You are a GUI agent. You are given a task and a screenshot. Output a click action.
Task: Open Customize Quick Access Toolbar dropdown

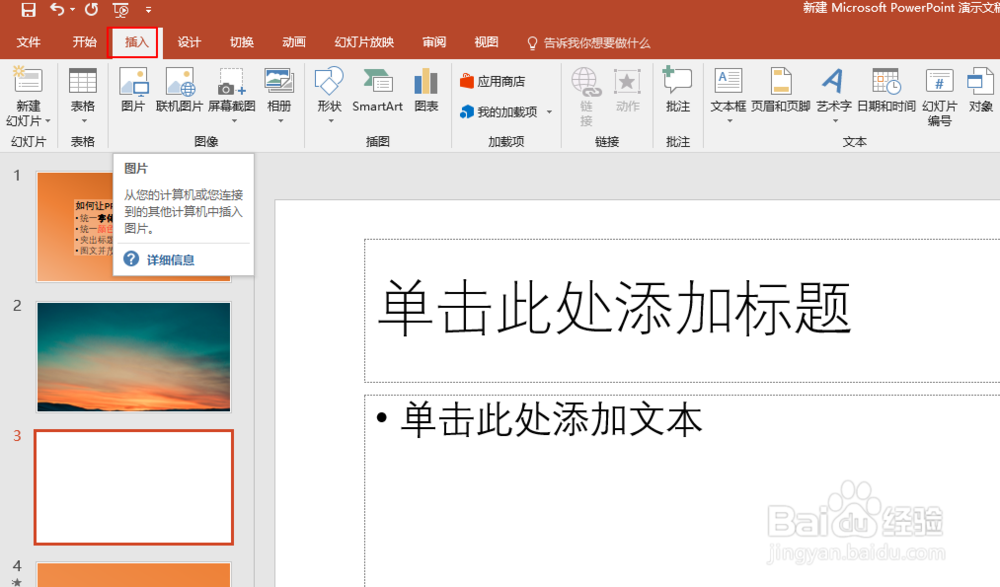click(x=149, y=10)
